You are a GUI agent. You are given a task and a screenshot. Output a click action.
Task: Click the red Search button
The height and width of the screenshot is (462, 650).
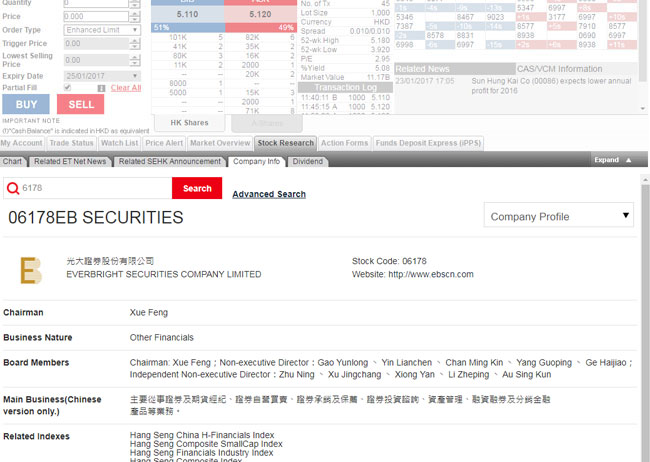(197, 188)
